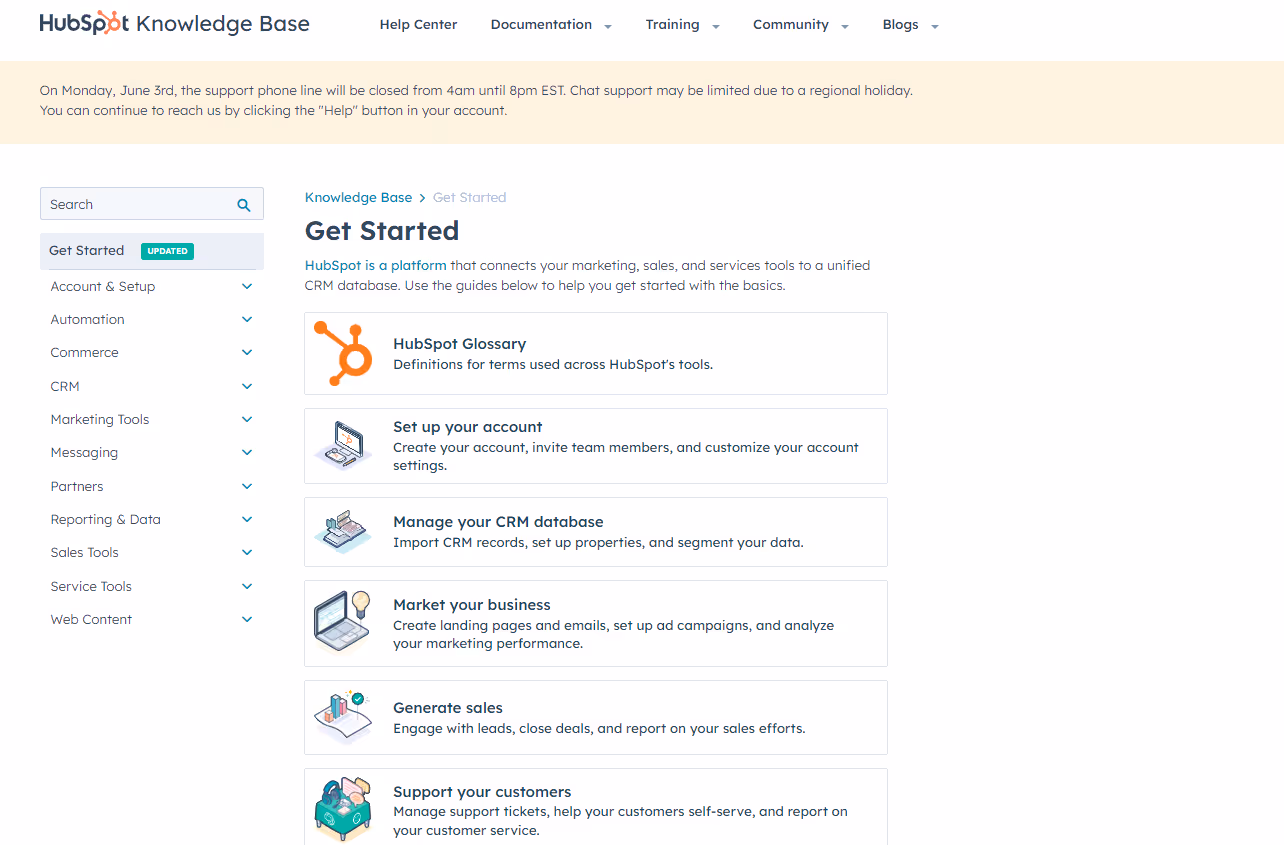The height and width of the screenshot is (845, 1284).
Task: Click the support phone line closure notice
Action: (x=476, y=100)
